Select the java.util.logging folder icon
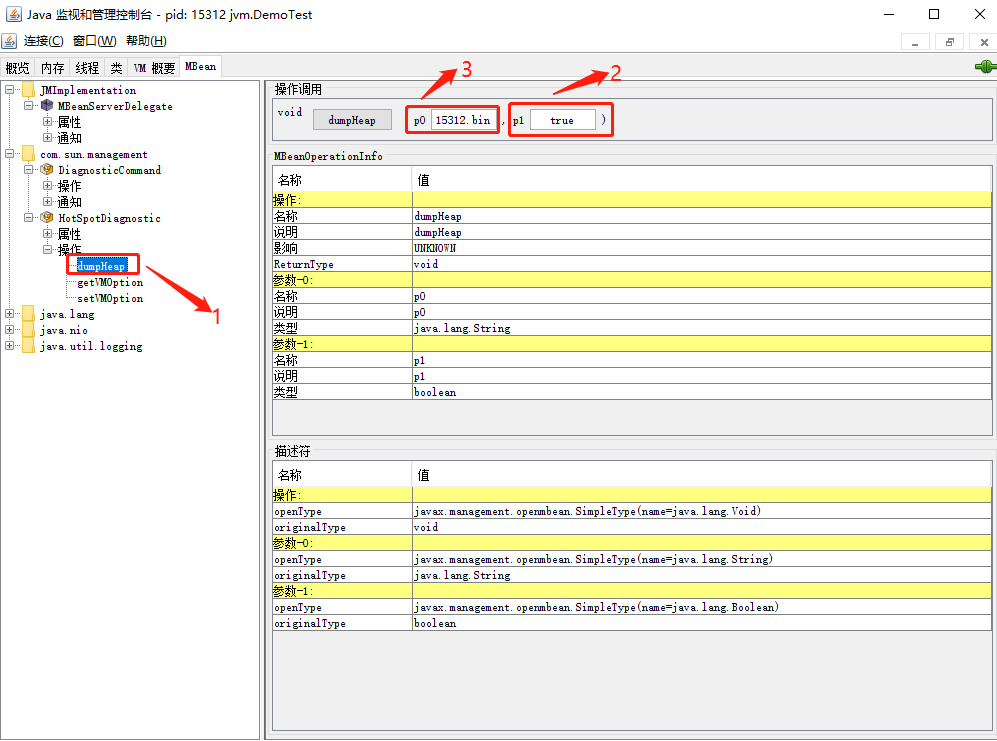 [x=29, y=345]
